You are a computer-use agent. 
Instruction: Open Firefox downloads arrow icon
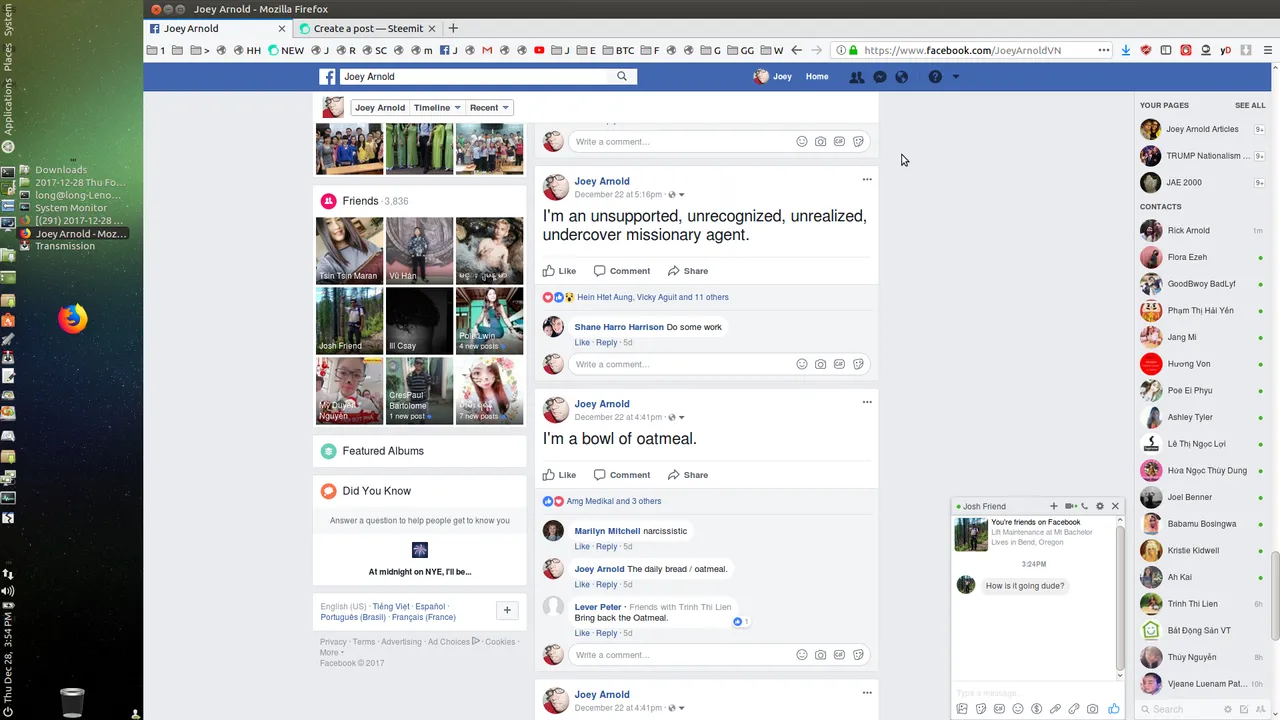click(1126, 50)
